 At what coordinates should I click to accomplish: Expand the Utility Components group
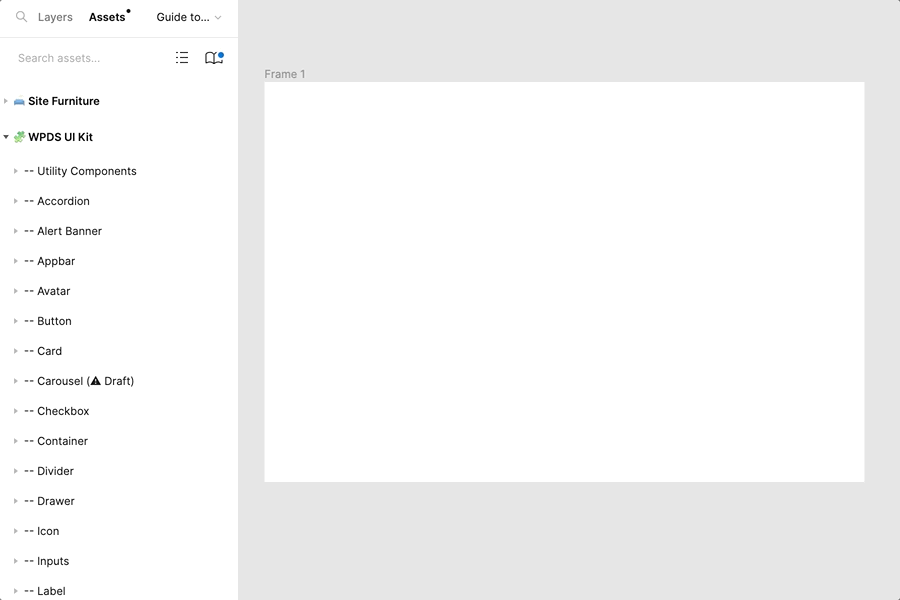point(16,171)
